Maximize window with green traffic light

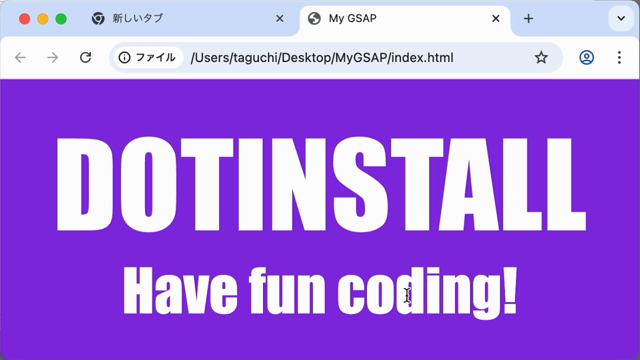pyautogui.click(x=61, y=19)
